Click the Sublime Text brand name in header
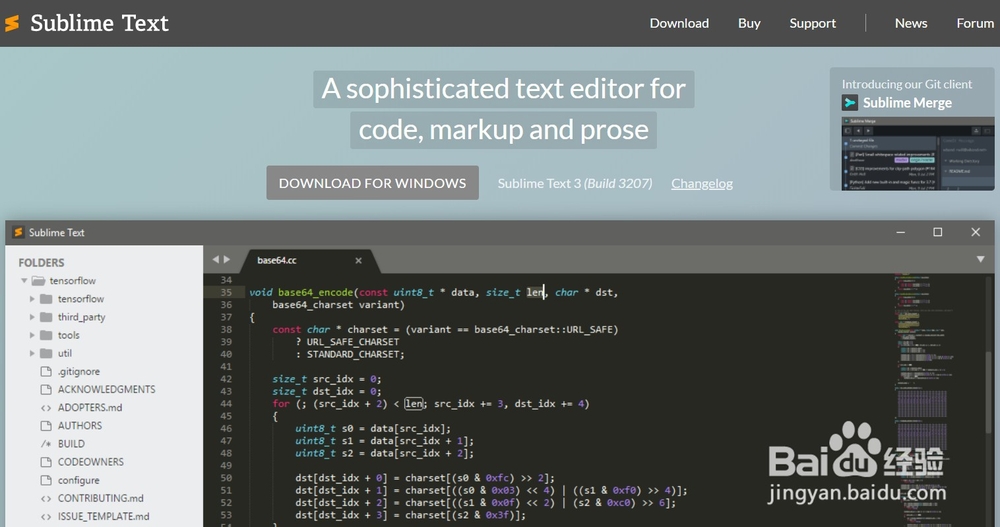 pos(99,23)
